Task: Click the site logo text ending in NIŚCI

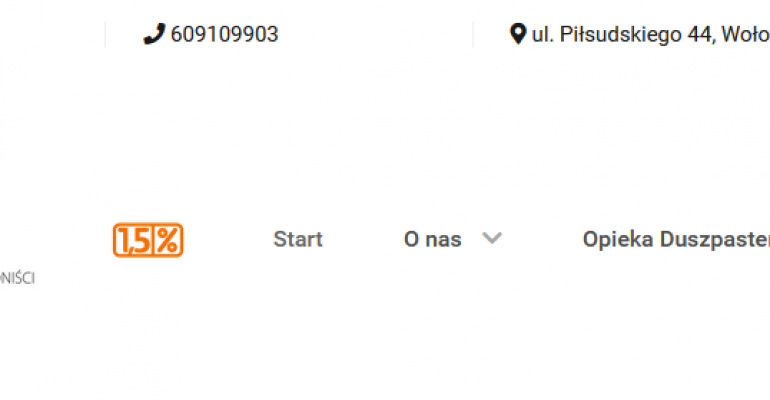Action: click(x=17, y=278)
